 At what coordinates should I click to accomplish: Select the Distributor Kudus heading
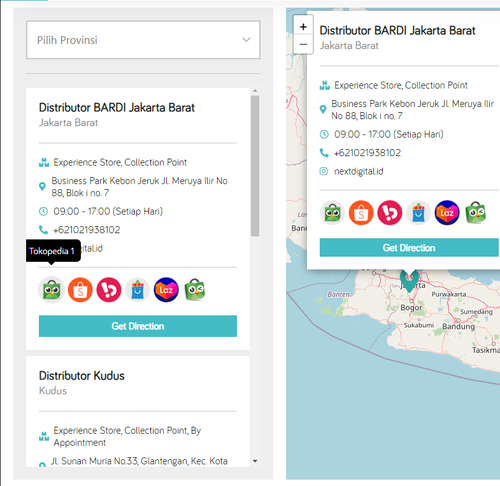tap(82, 376)
